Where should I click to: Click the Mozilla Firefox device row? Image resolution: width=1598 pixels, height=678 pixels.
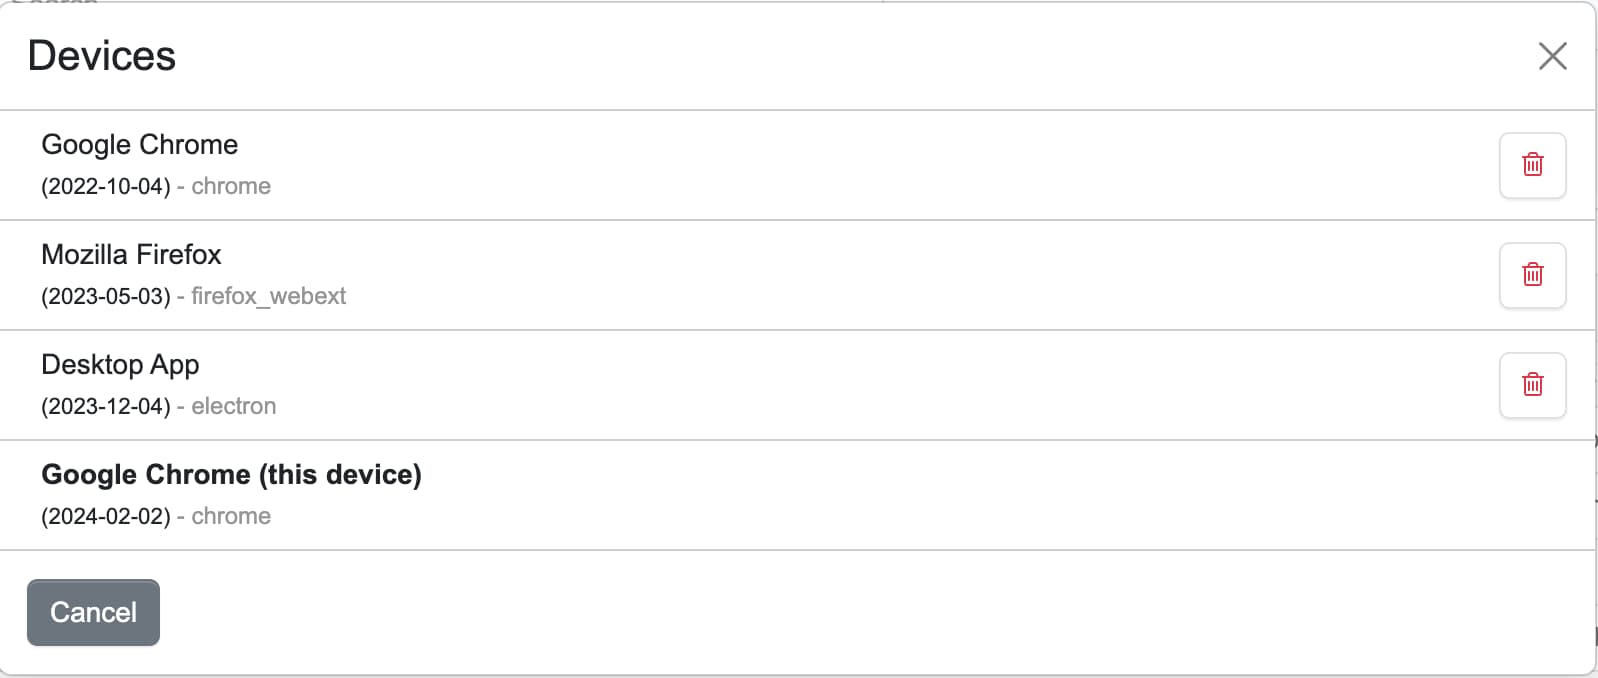[x=131, y=254]
